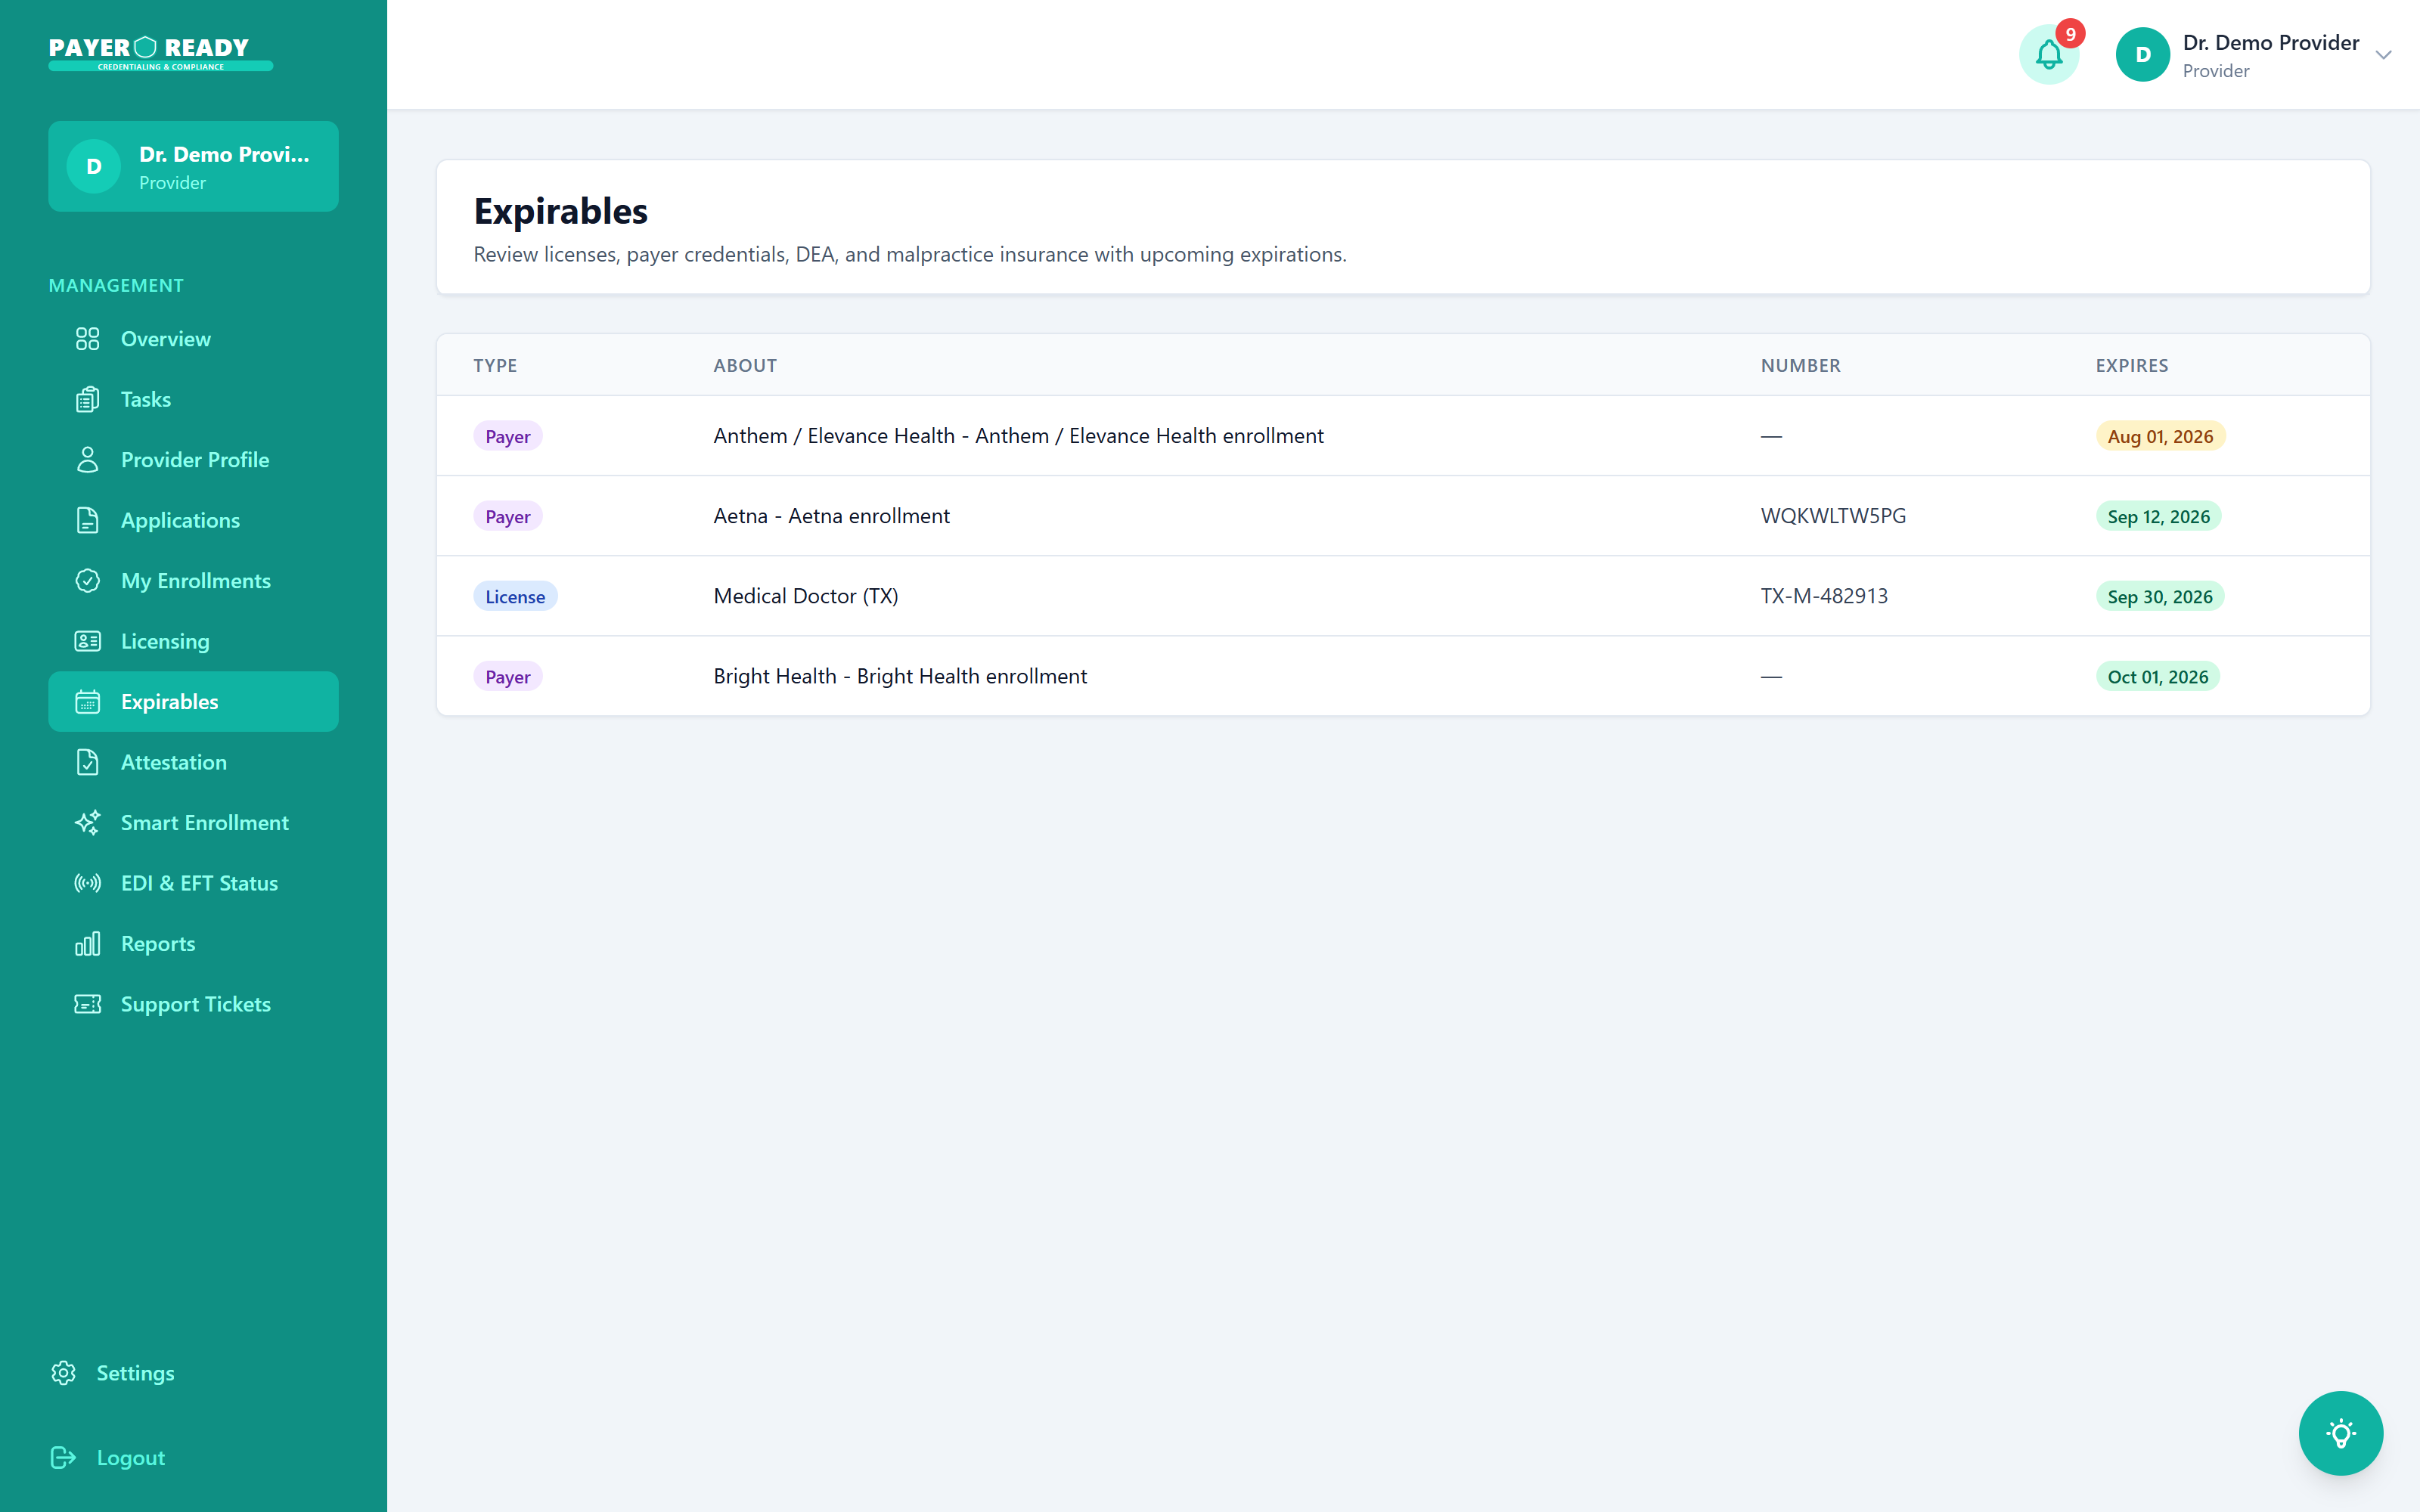Image resolution: width=2420 pixels, height=1512 pixels.
Task: Select the Applications sidebar link
Action: click(x=193, y=520)
